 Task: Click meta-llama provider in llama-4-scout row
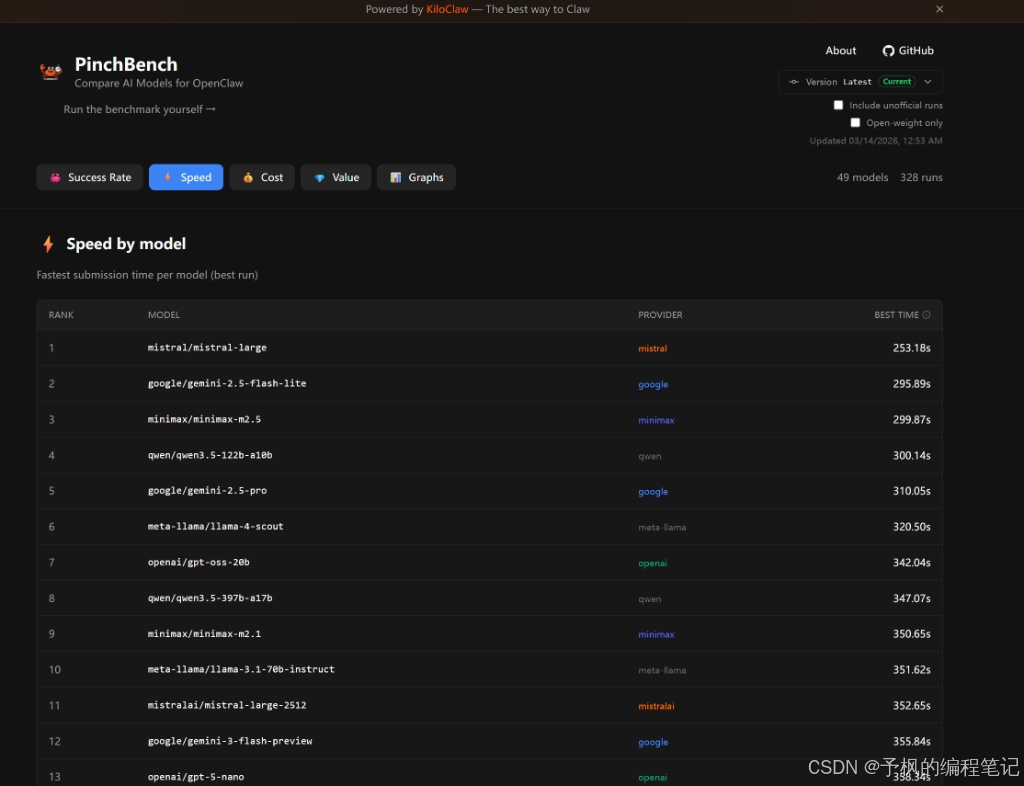pyautogui.click(x=662, y=527)
